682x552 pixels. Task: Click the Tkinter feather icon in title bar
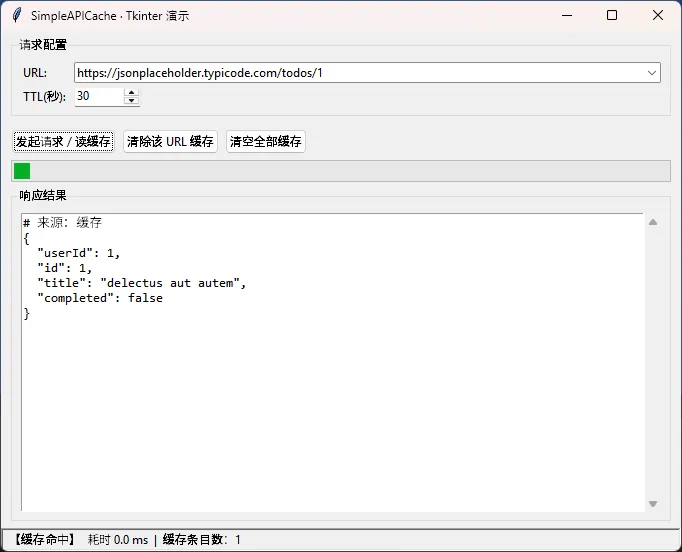click(16, 15)
